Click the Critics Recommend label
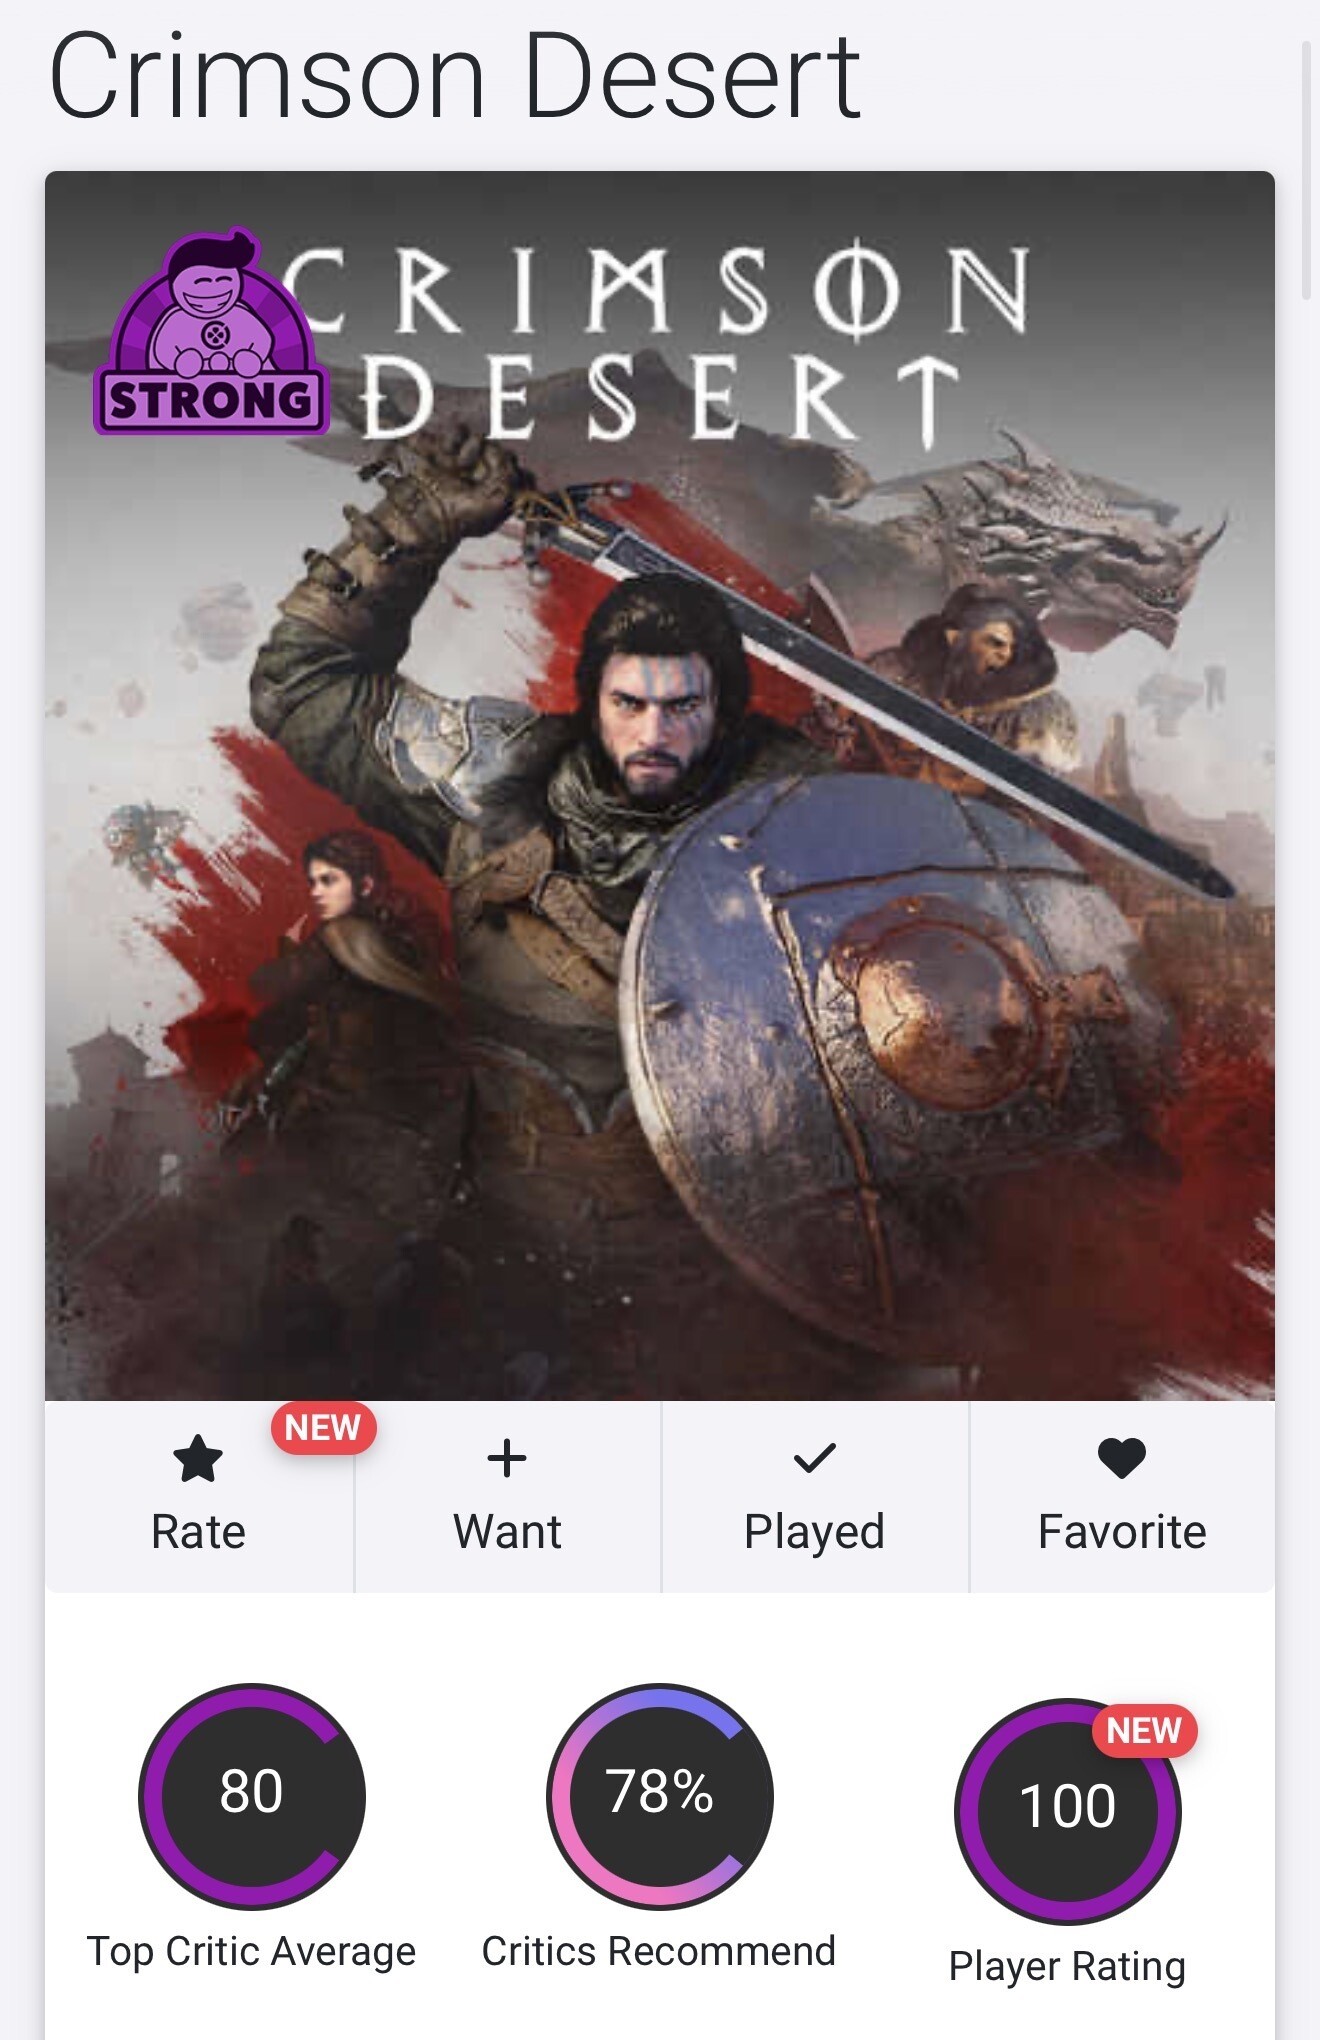 (659, 1951)
